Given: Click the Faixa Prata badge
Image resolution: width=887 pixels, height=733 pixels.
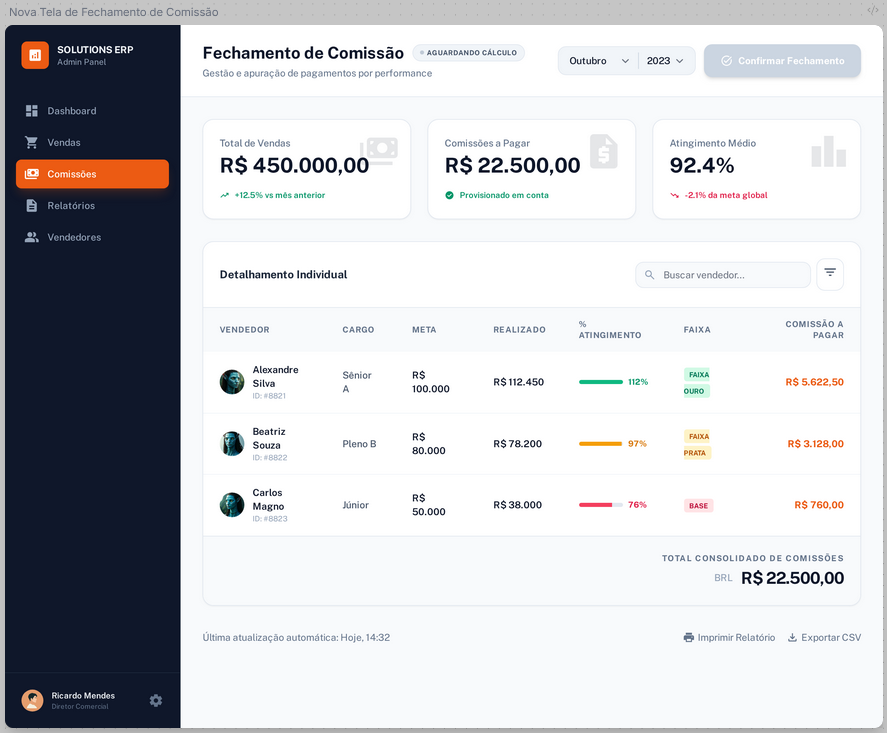Looking at the screenshot, I should pyautogui.click(x=697, y=444).
